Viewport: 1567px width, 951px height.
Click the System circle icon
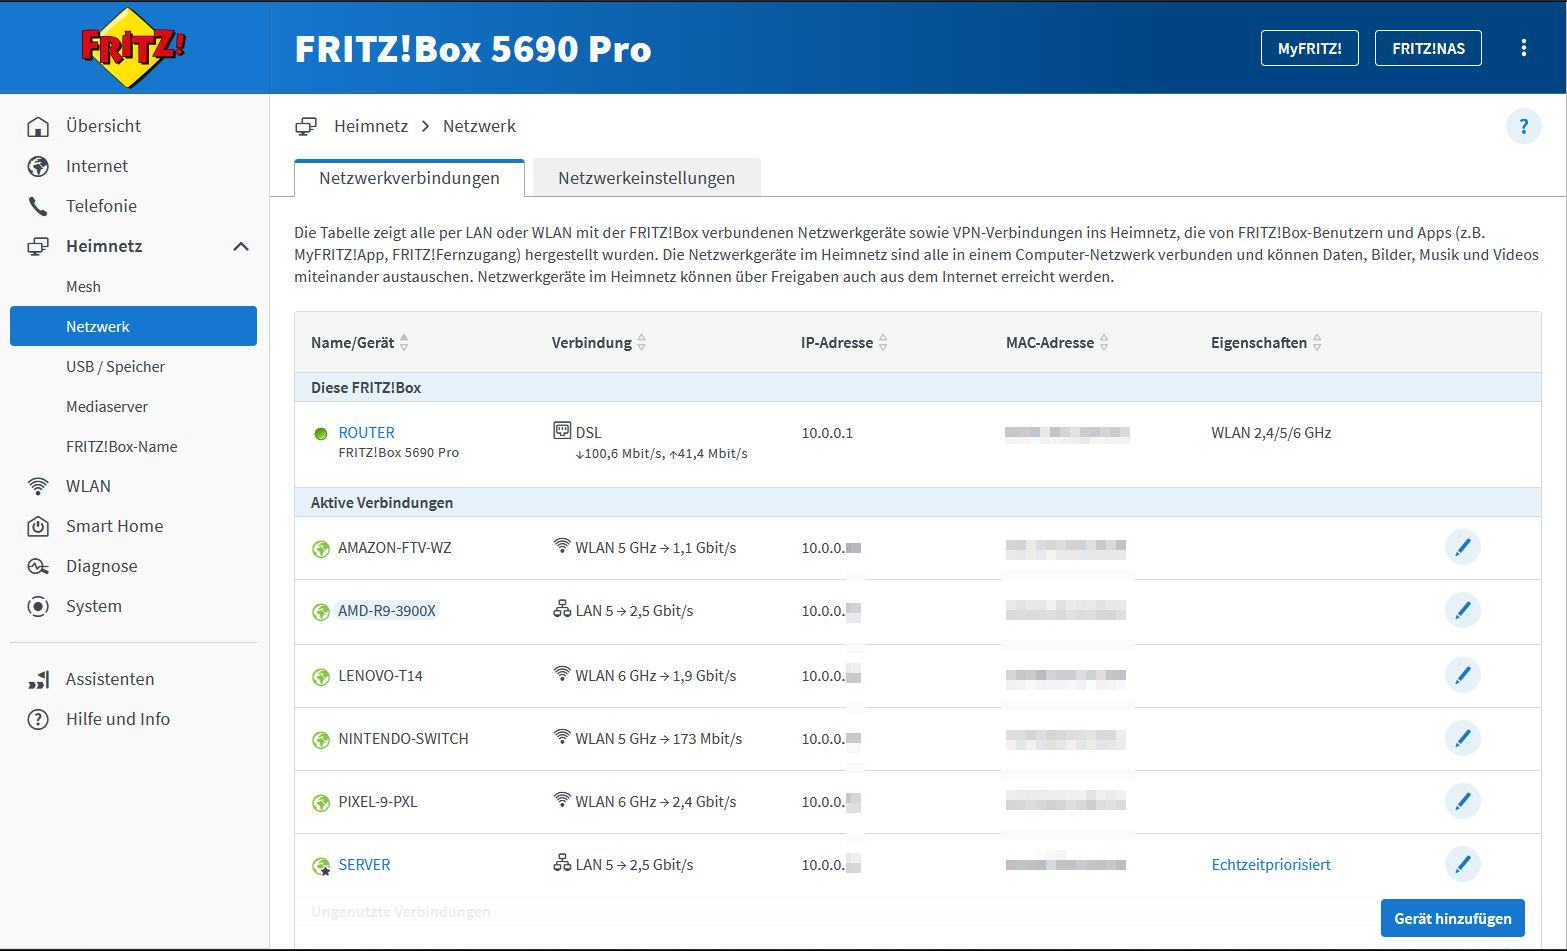pos(38,606)
